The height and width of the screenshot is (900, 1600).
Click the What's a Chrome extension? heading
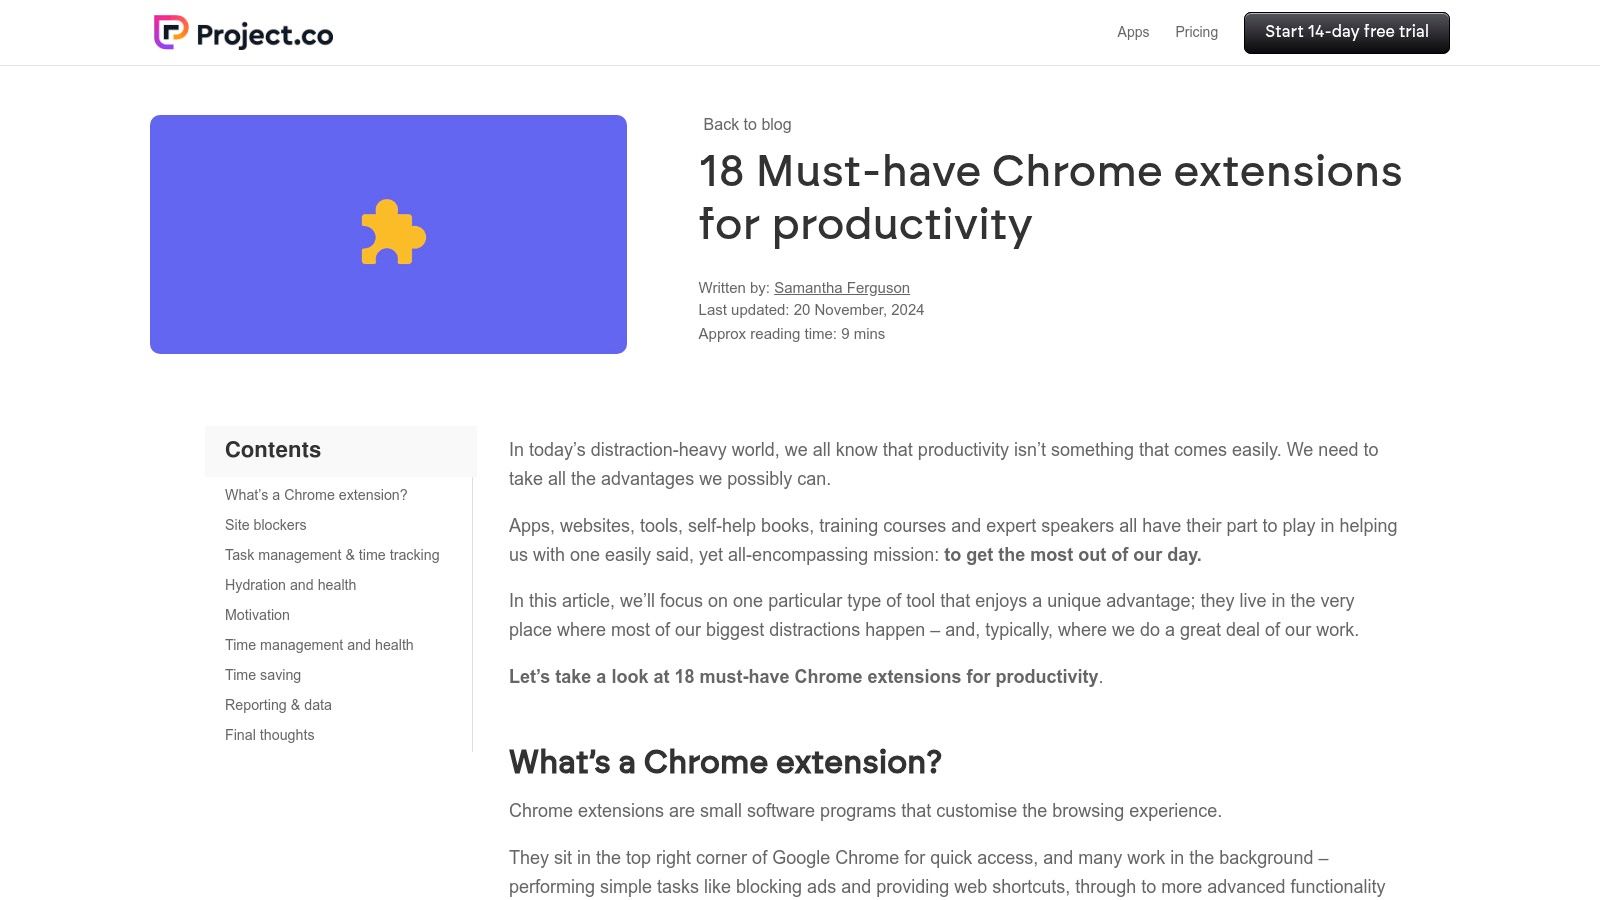tap(725, 762)
